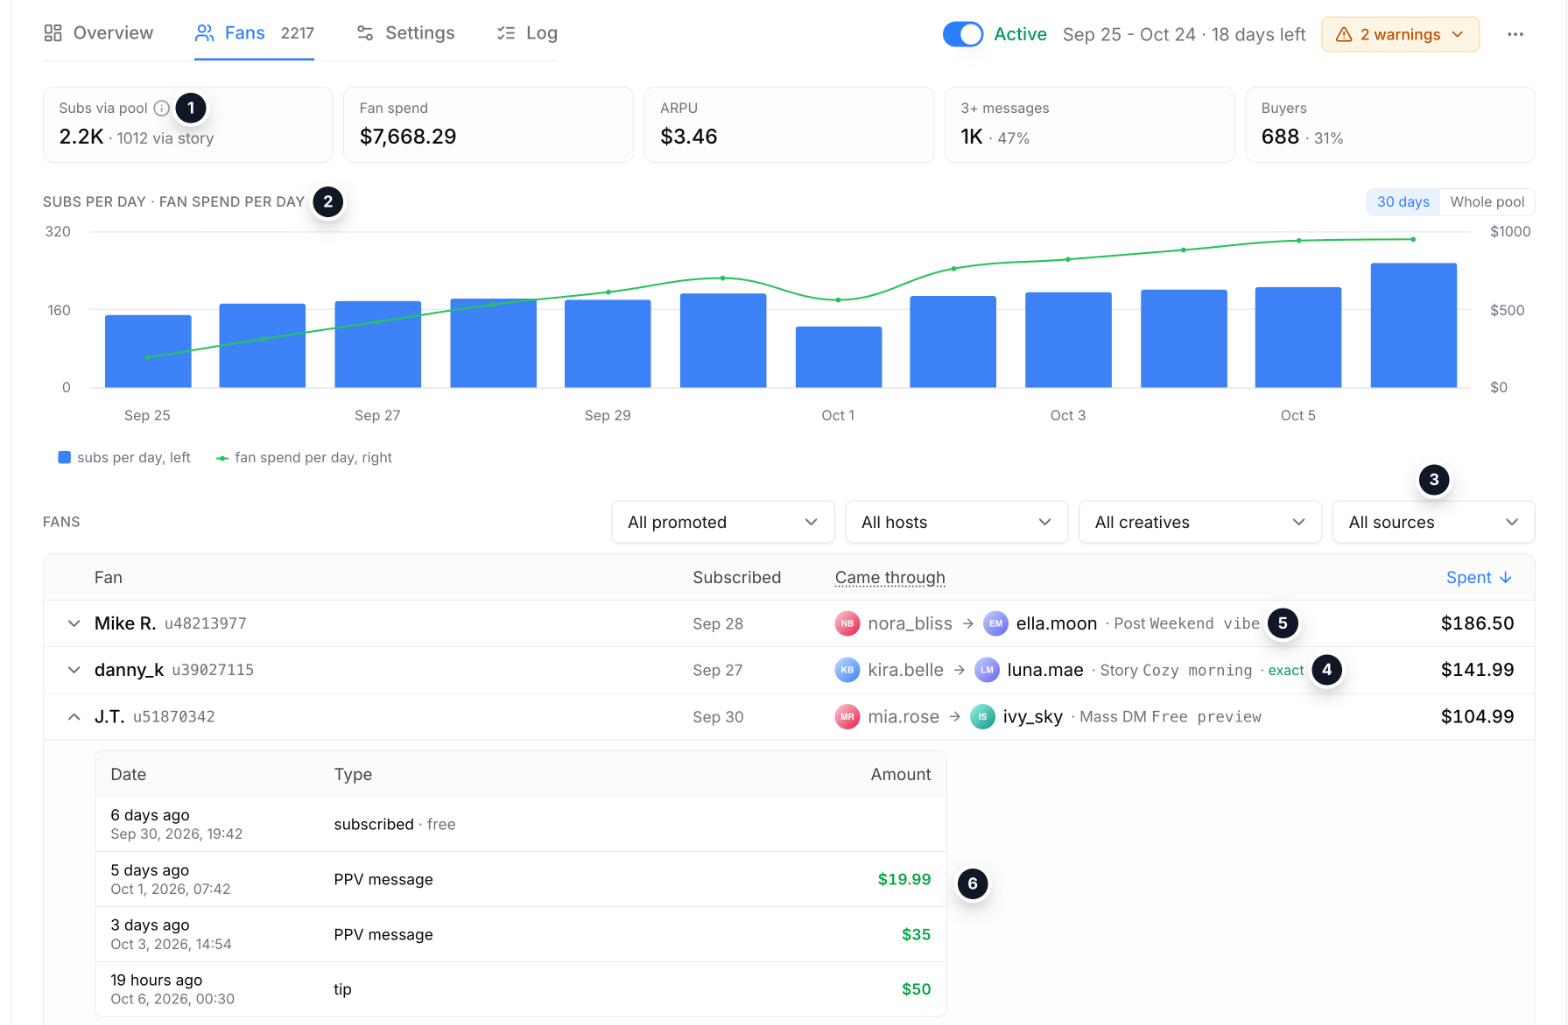Viewport: 1568px width, 1025px height.
Task: Sort fans by Spent column
Action: (x=1479, y=578)
